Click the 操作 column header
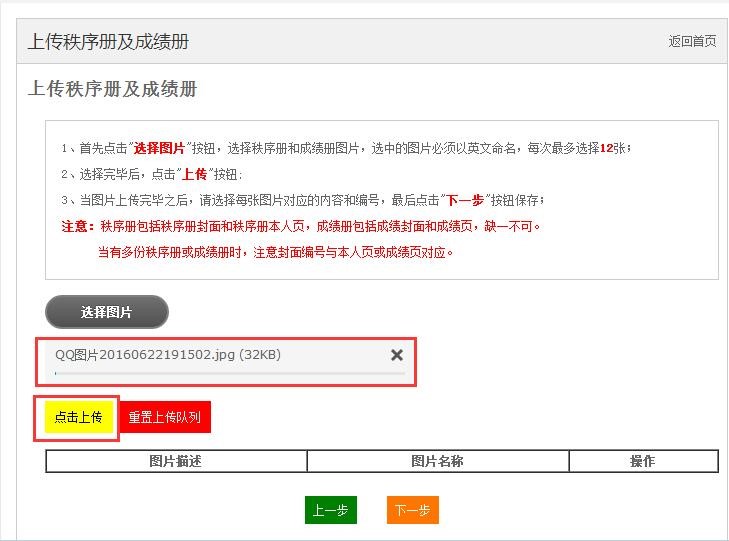The height and width of the screenshot is (541, 729). click(642, 461)
